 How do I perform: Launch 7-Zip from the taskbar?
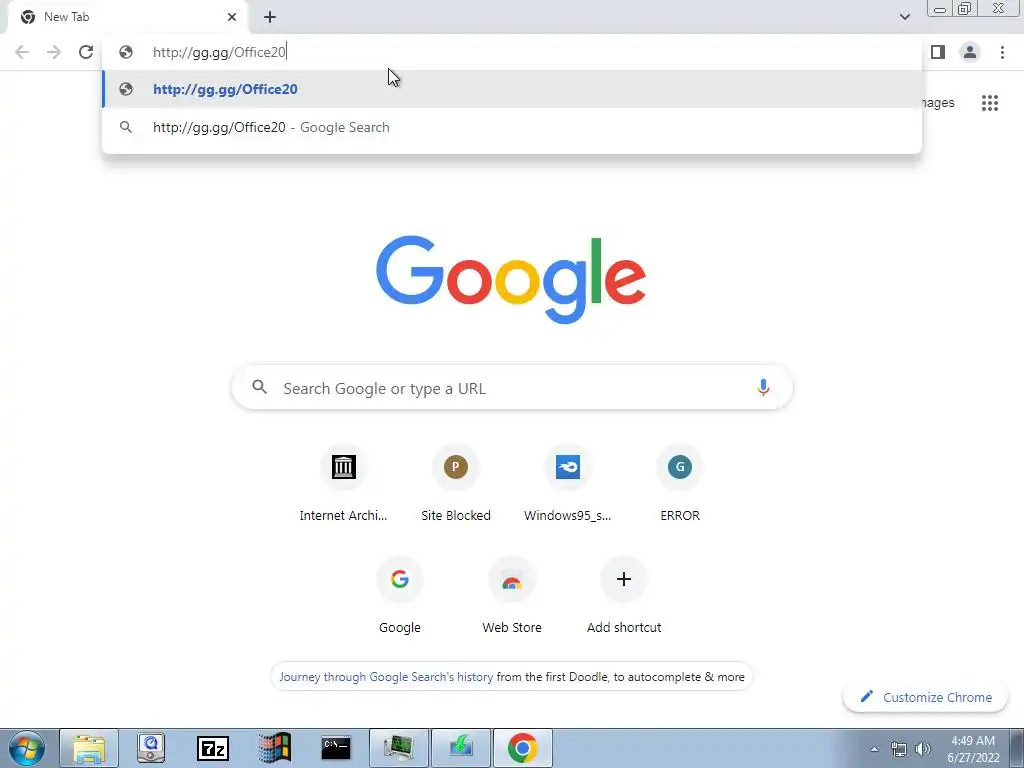pos(213,748)
